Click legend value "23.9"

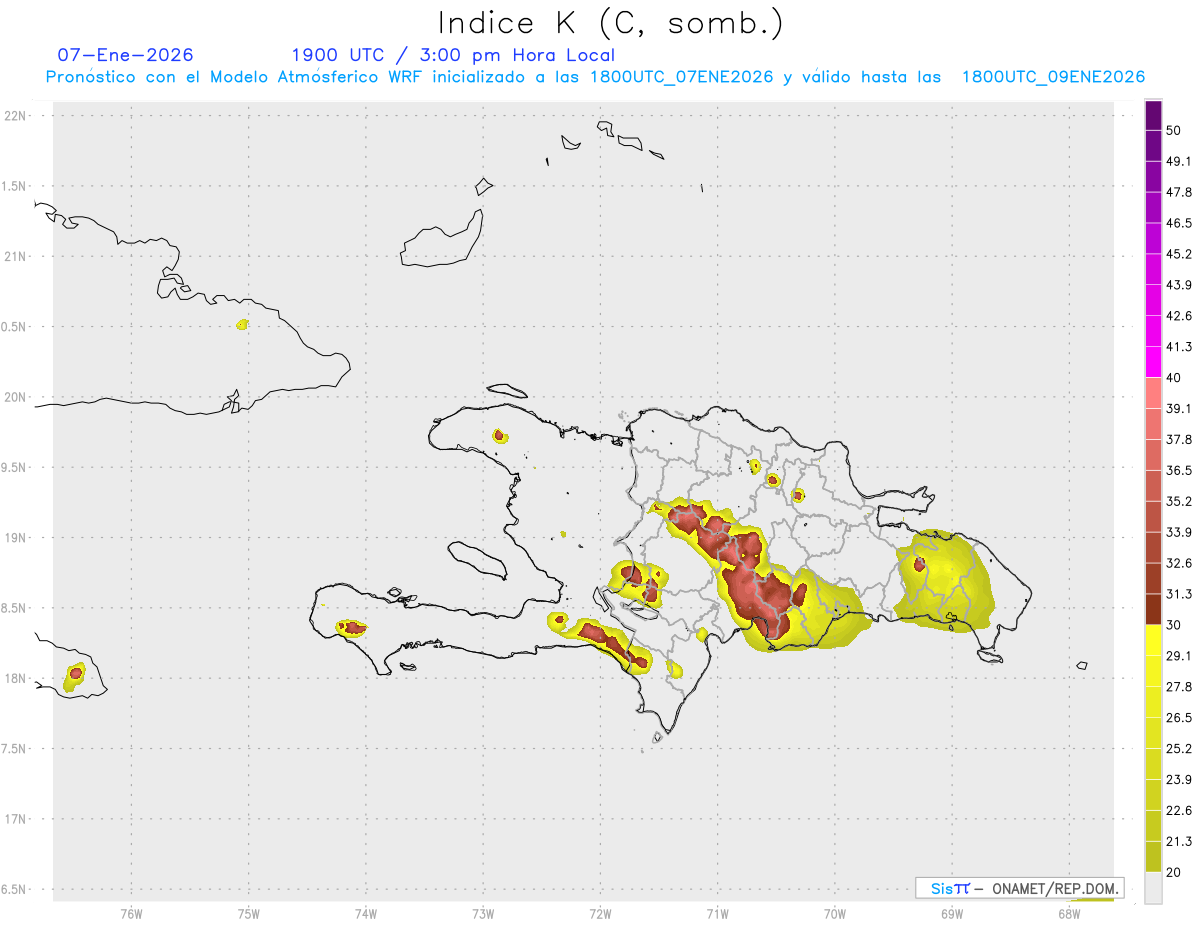1179,780
